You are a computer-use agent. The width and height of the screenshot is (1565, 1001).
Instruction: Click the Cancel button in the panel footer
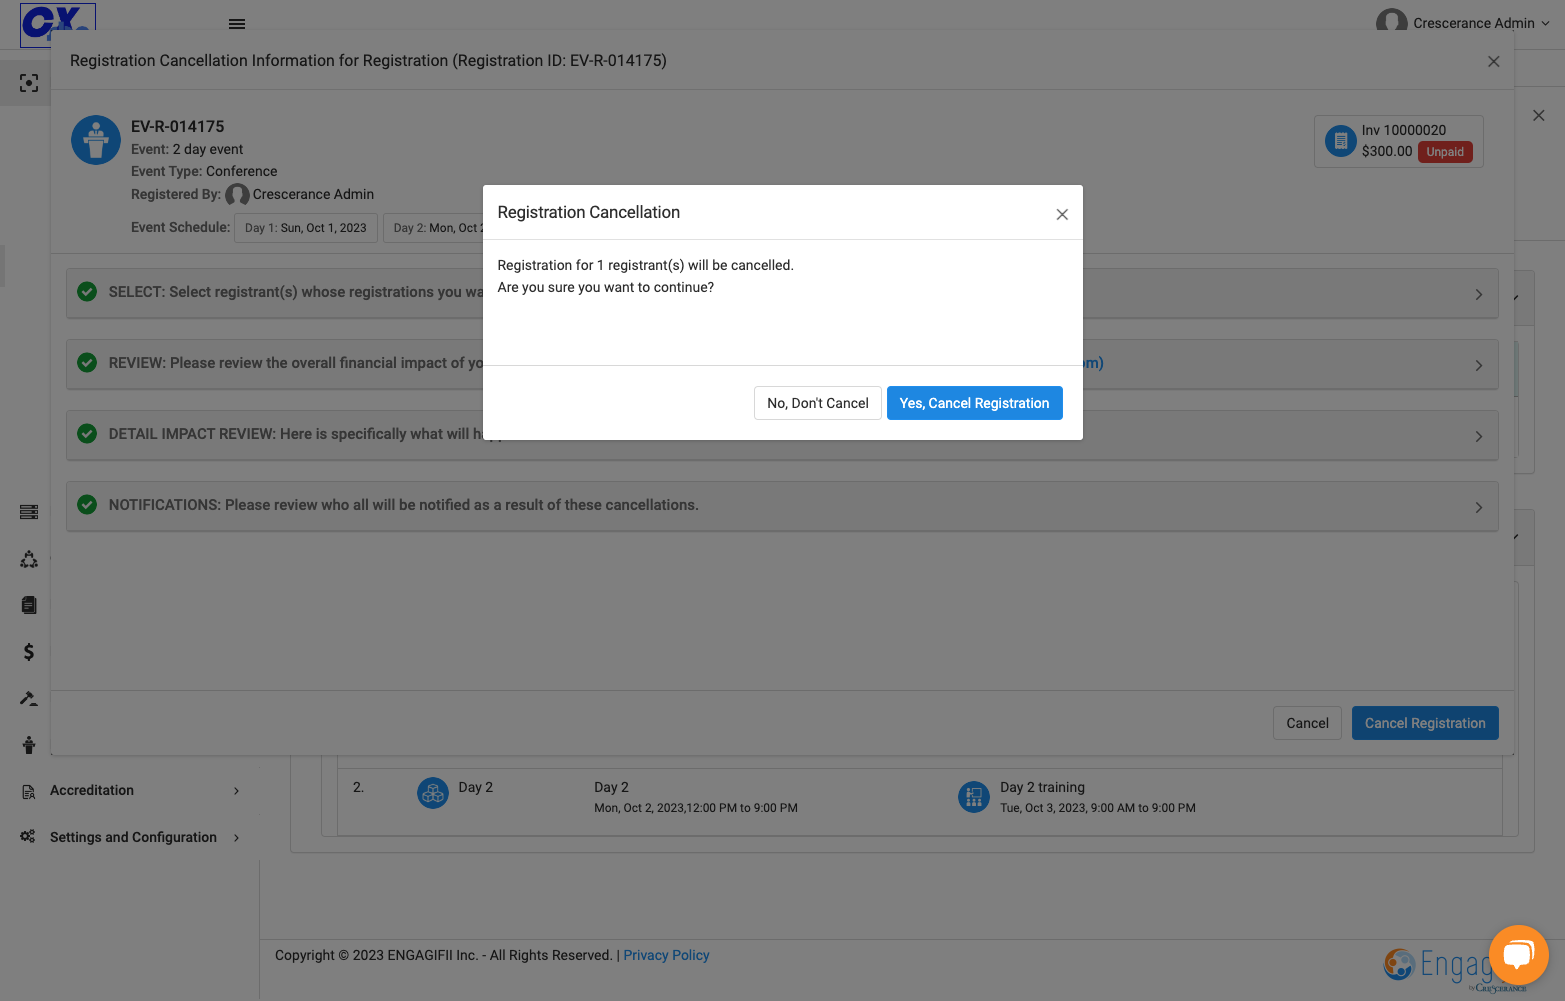pyautogui.click(x=1307, y=723)
